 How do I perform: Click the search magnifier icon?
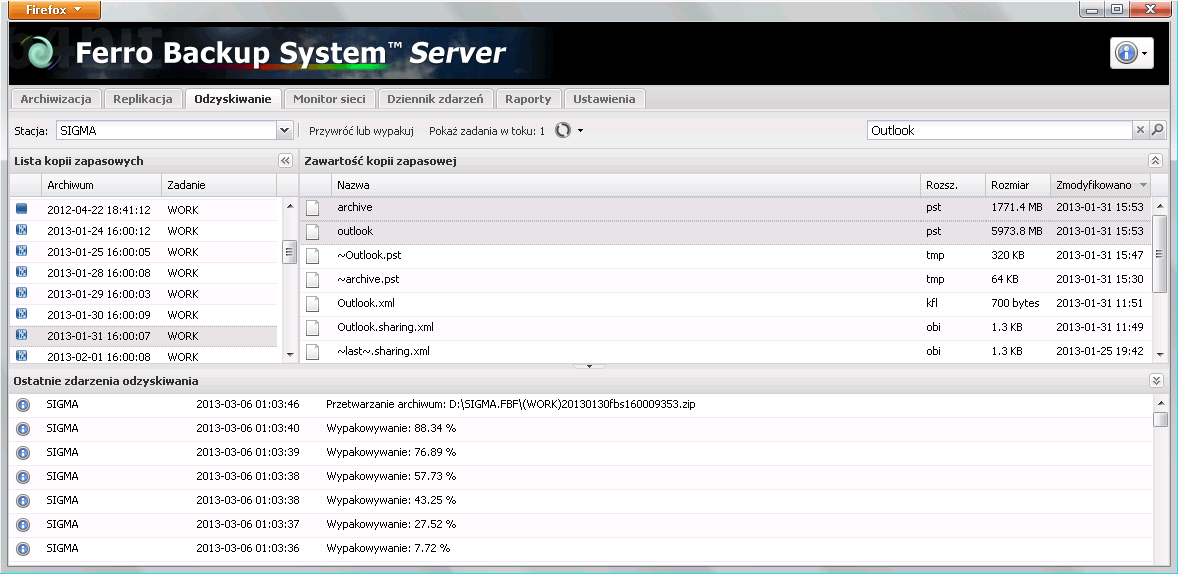click(x=1158, y=130)
